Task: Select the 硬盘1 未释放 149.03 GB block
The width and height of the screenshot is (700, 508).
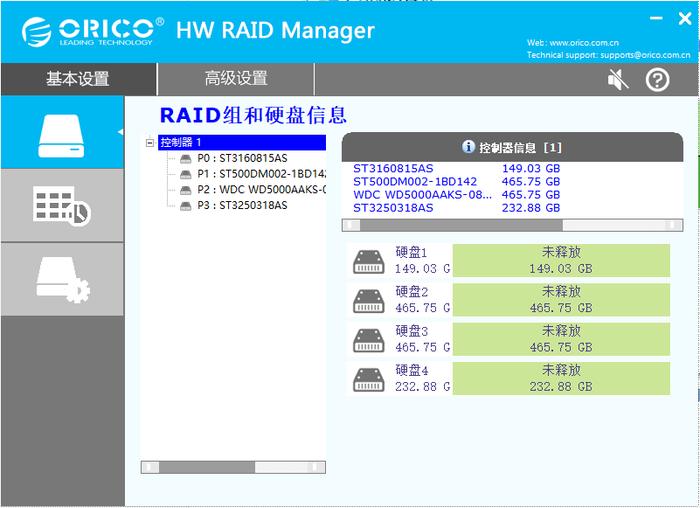Action: pyautogui.click(x=561, y=261)
